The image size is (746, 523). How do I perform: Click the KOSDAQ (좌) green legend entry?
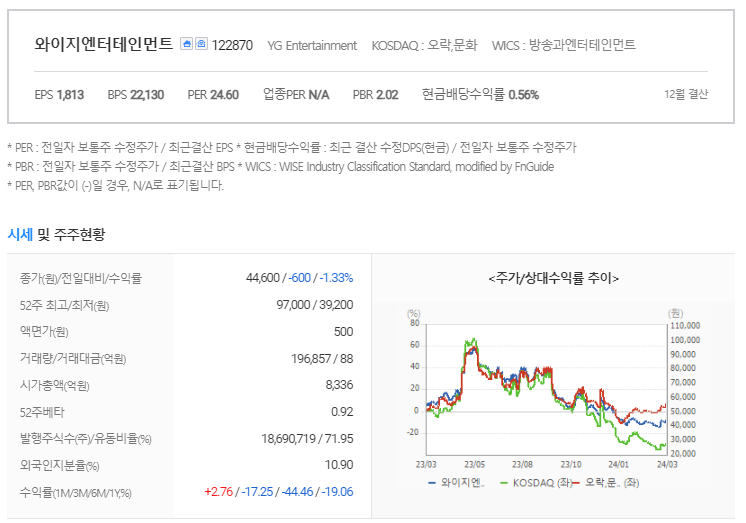[x=536, y=483]
